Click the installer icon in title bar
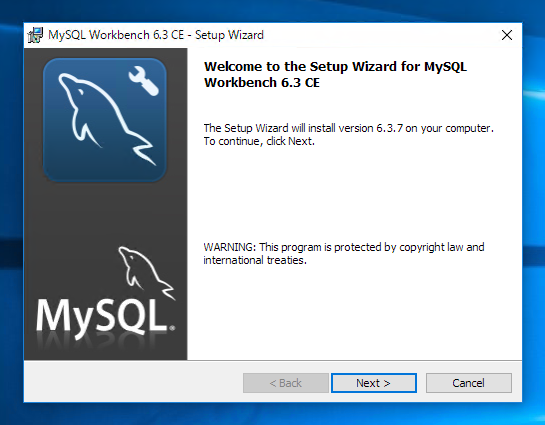 click(35, 35)
